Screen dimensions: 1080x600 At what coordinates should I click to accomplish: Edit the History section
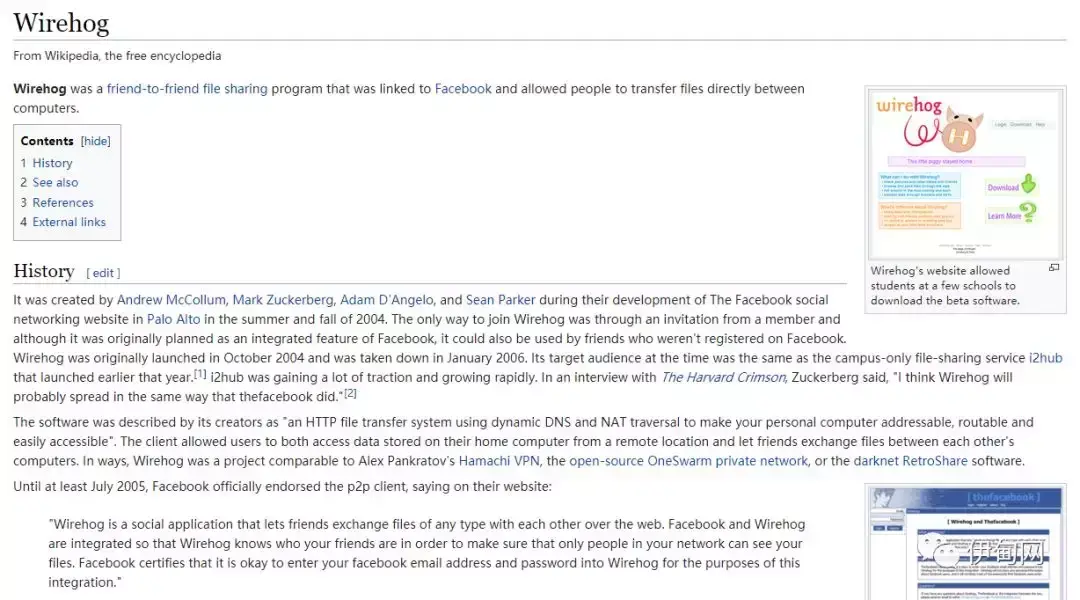(x=103, y=273)
